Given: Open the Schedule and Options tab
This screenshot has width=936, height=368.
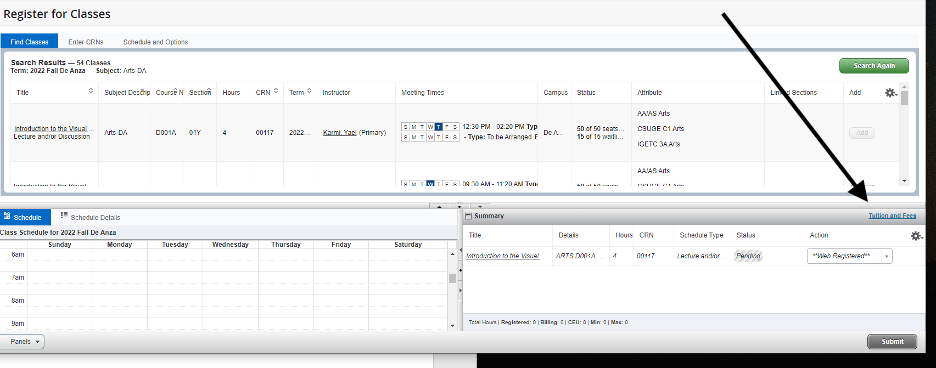Looking at the screenshot, I should (155, 42).
